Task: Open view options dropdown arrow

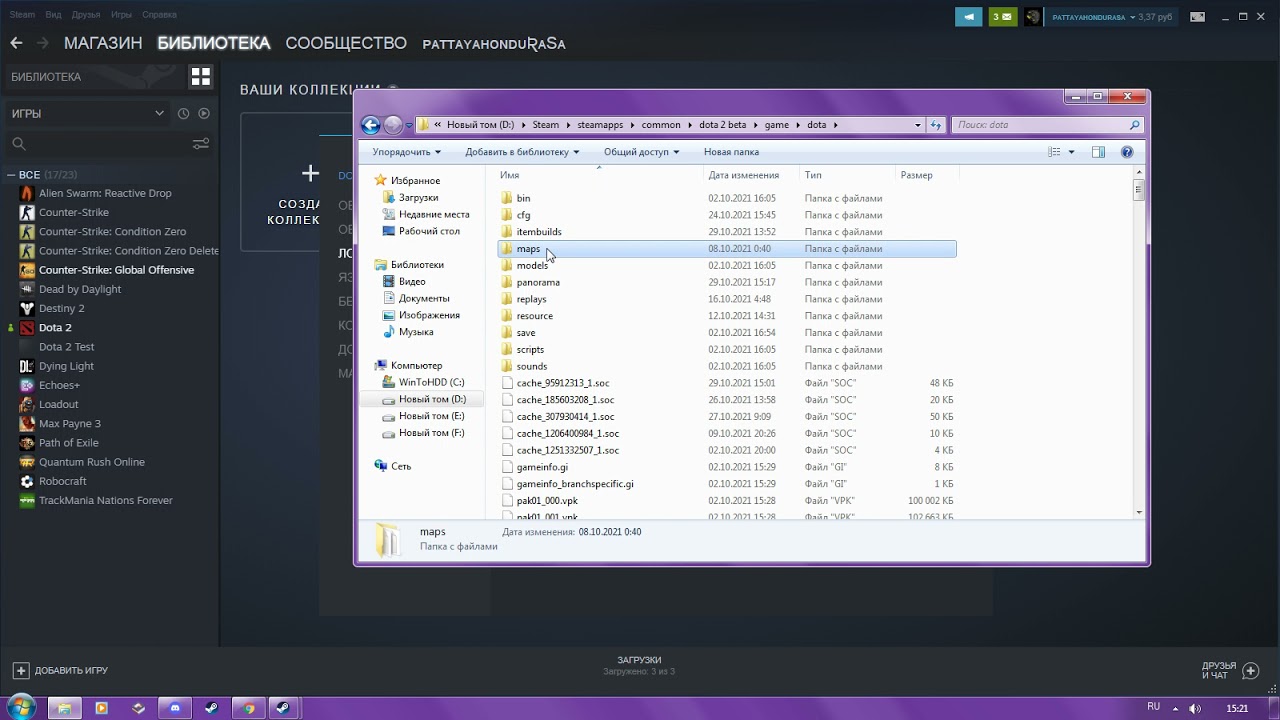Action: point(1072,152)
